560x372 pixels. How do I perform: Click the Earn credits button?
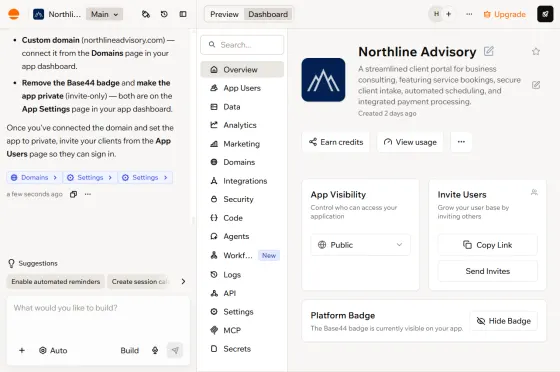(336, 142)
